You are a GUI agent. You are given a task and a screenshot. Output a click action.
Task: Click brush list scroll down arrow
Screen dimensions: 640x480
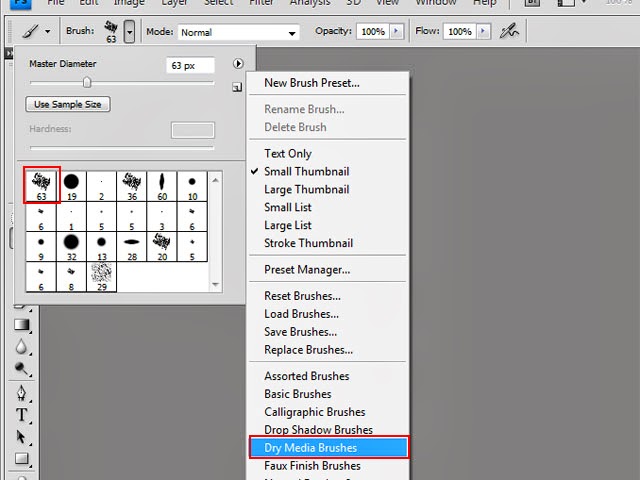click(216, 284)
